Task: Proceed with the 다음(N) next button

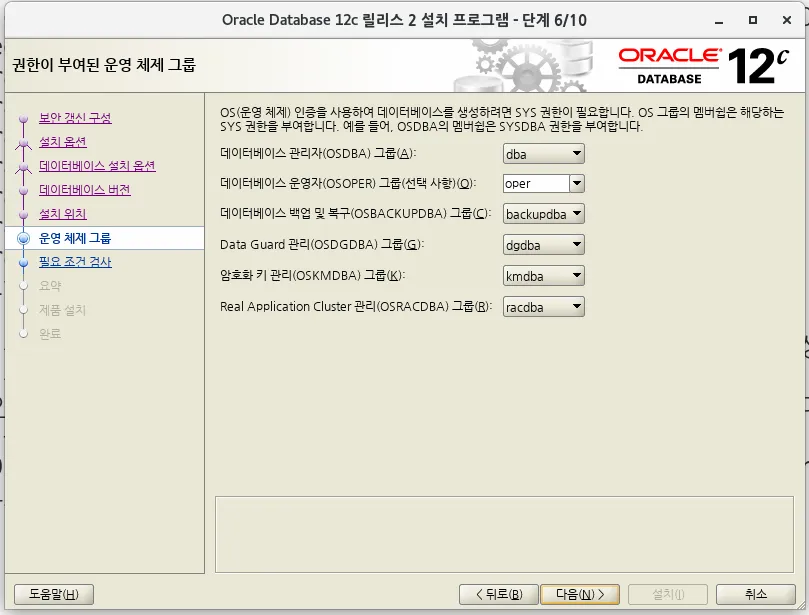Action: (580, 594)
